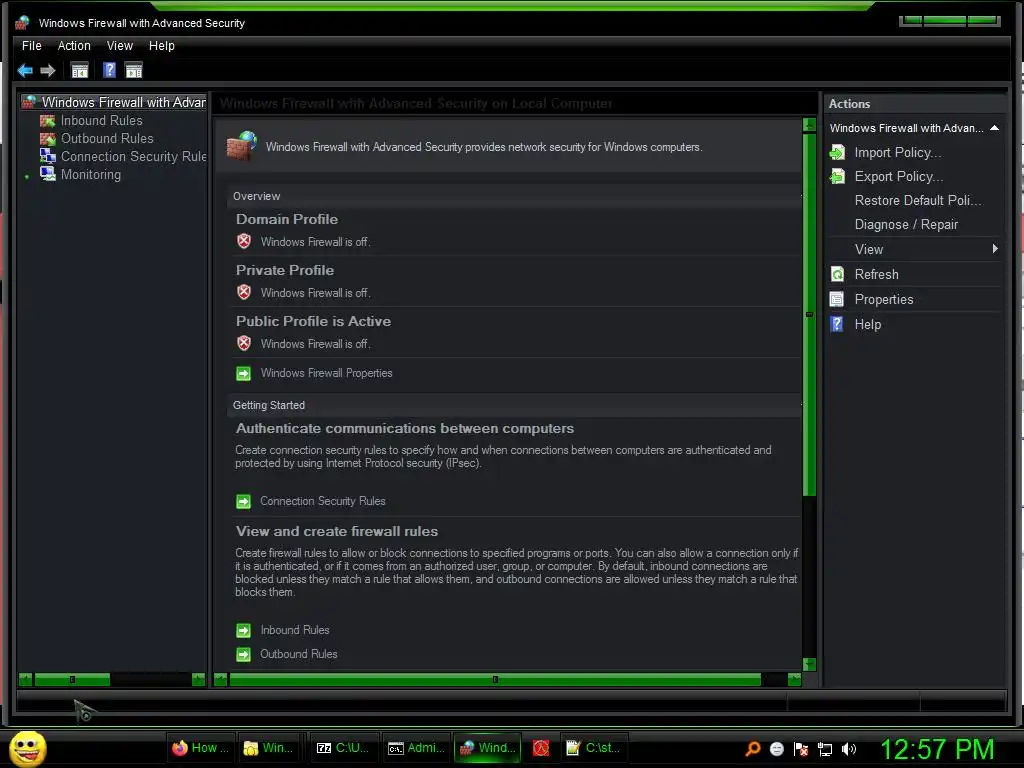Click Public Profile is Active heading
This screenshot has height=768, width=1024.
click(x=313, y=321)
